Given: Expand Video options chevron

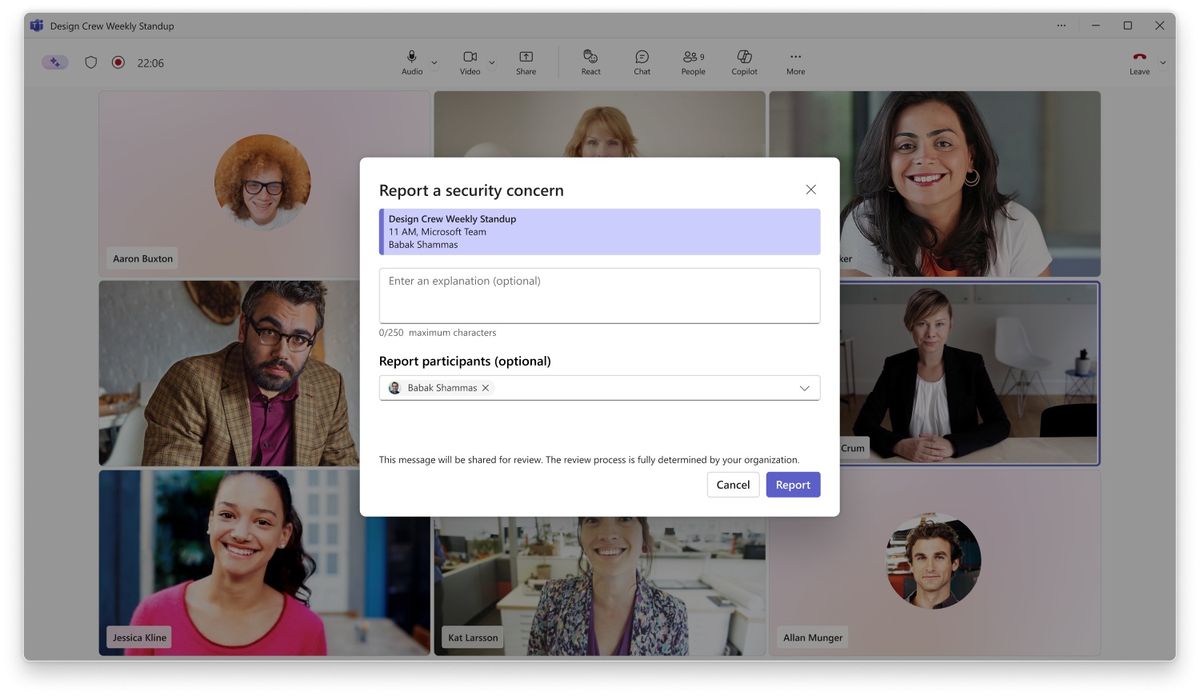Looking at the screenshot, I should click(x=492, y=63).
